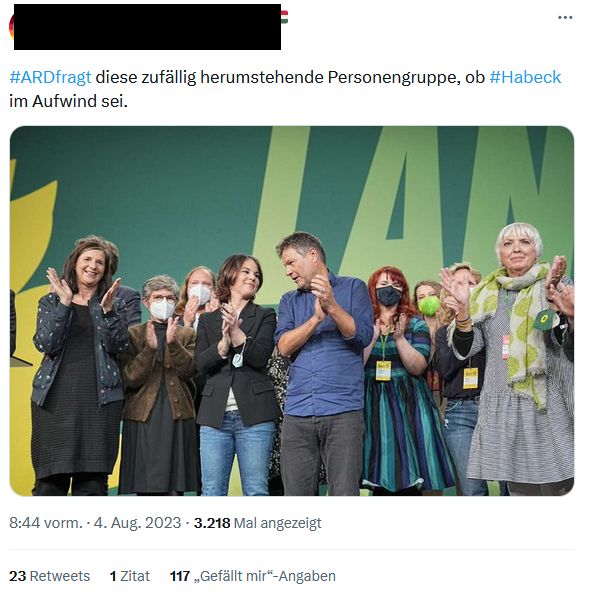Open the 117 Gefällt mir likes list
Viewport: 590px width, 591px height.
point(253,576)
